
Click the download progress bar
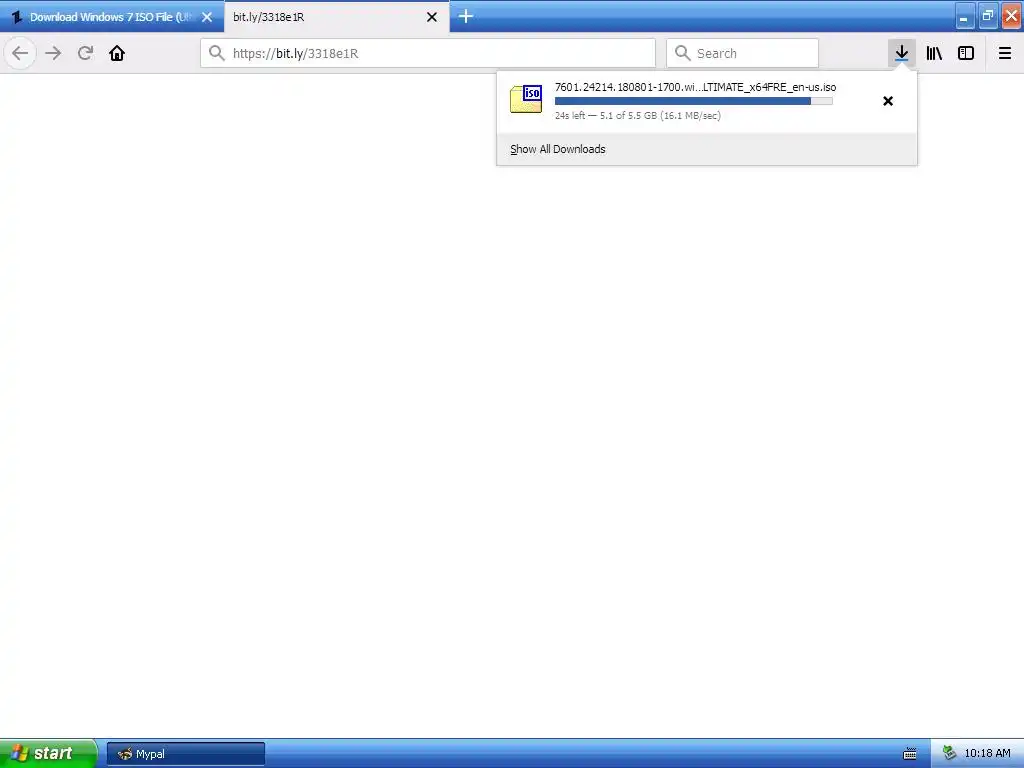tap(694, 101)
